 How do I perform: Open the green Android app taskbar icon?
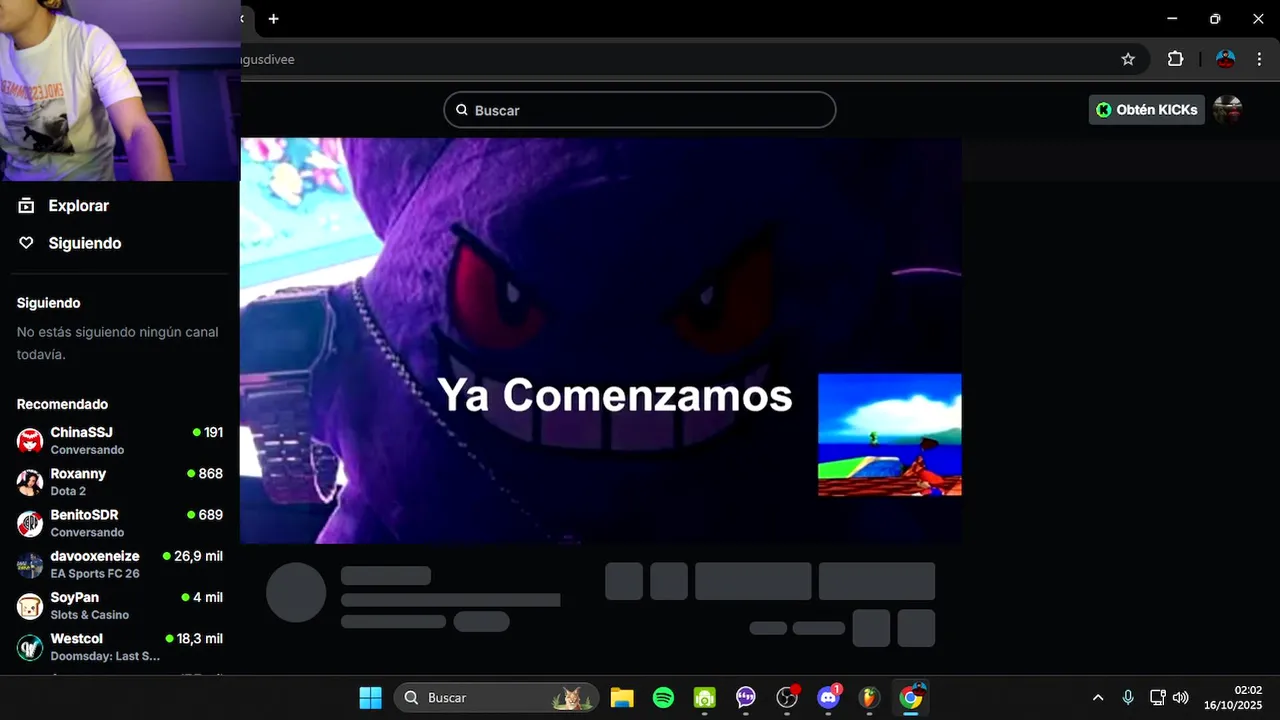tap(705, 697)
